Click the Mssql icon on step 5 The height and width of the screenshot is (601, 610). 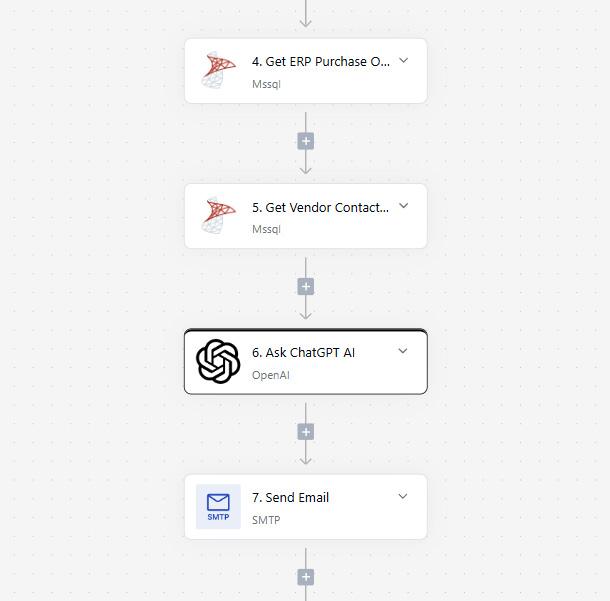click(218, 216)
